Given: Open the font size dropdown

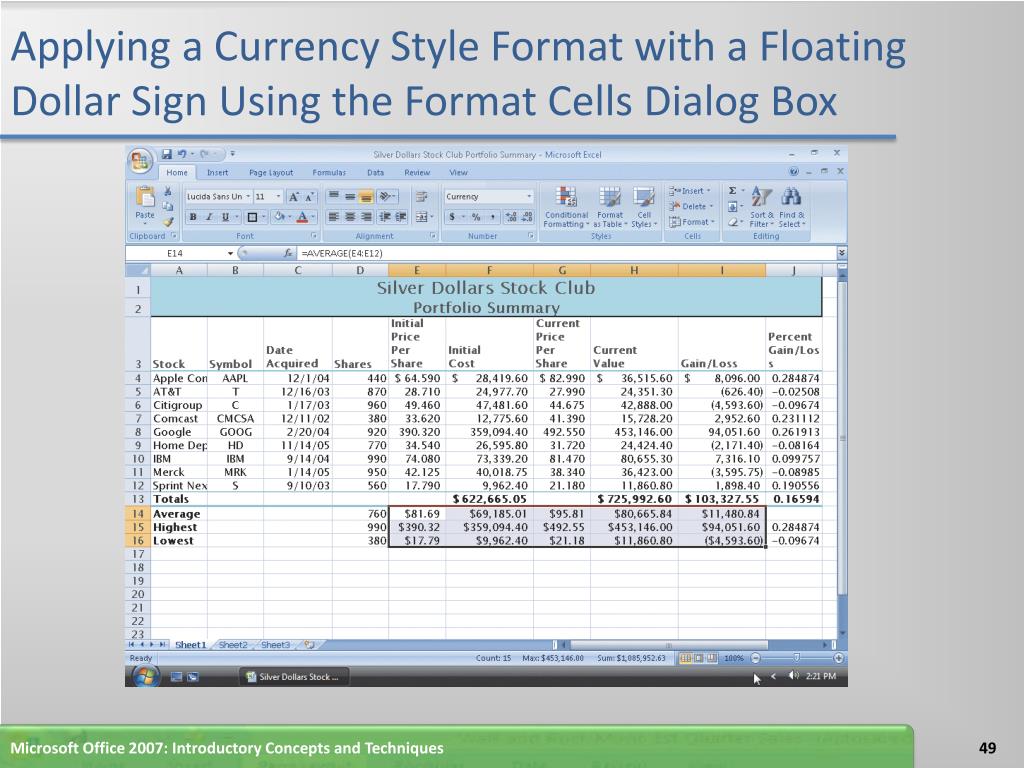Looking at the screenshot, I should click(x=278, y=196).
